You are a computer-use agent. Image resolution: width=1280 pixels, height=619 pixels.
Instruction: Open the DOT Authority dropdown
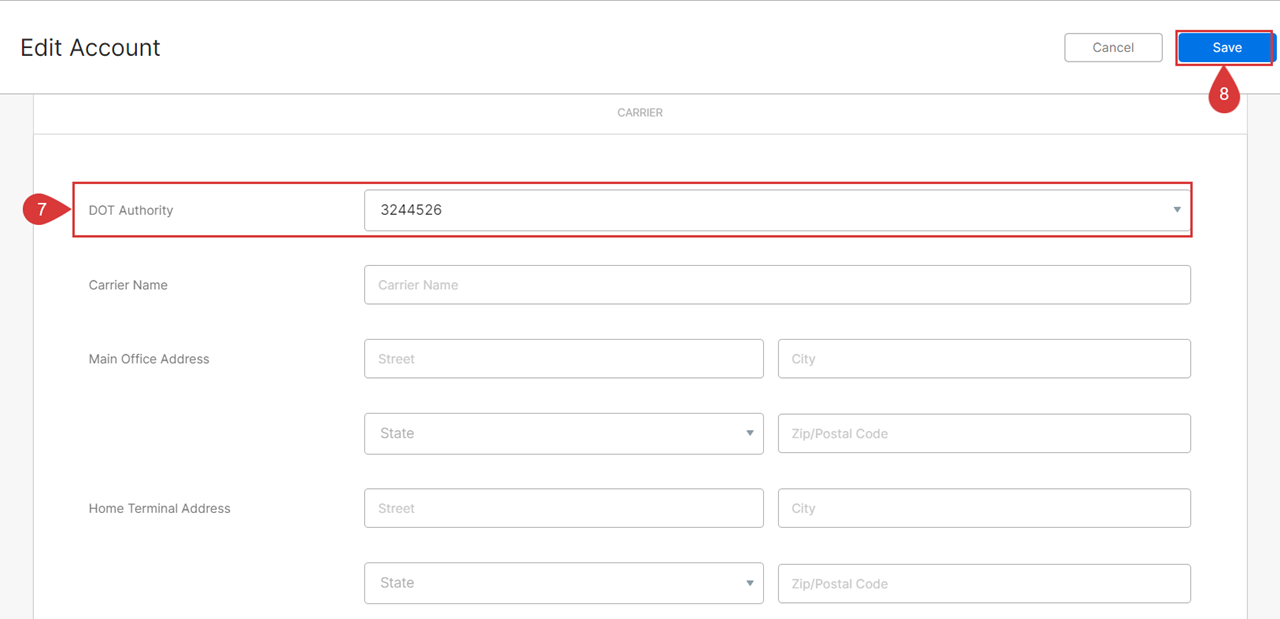pos(777,210)
